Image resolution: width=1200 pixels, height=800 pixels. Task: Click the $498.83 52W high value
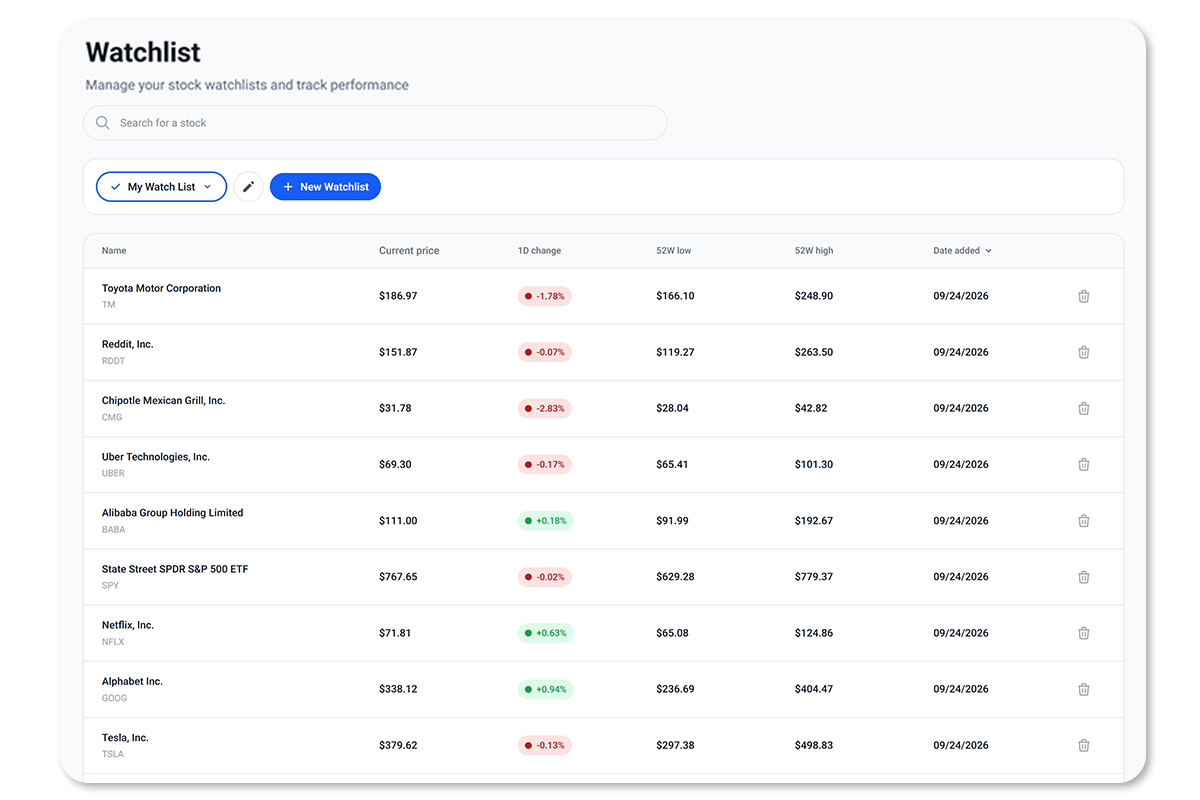pos(814,745)
